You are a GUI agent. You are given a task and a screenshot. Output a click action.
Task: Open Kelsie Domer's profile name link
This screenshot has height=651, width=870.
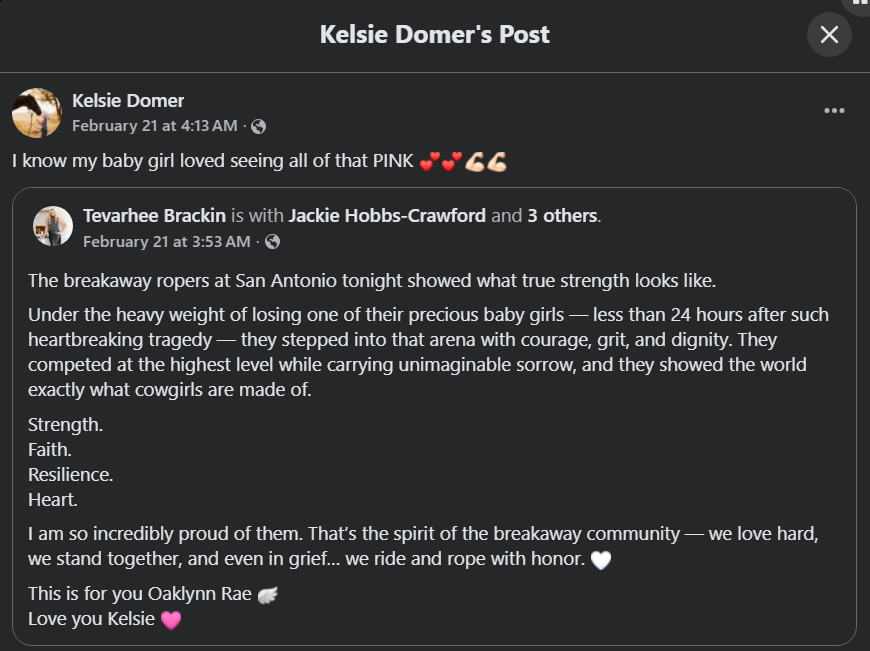(x=128, y=100)
